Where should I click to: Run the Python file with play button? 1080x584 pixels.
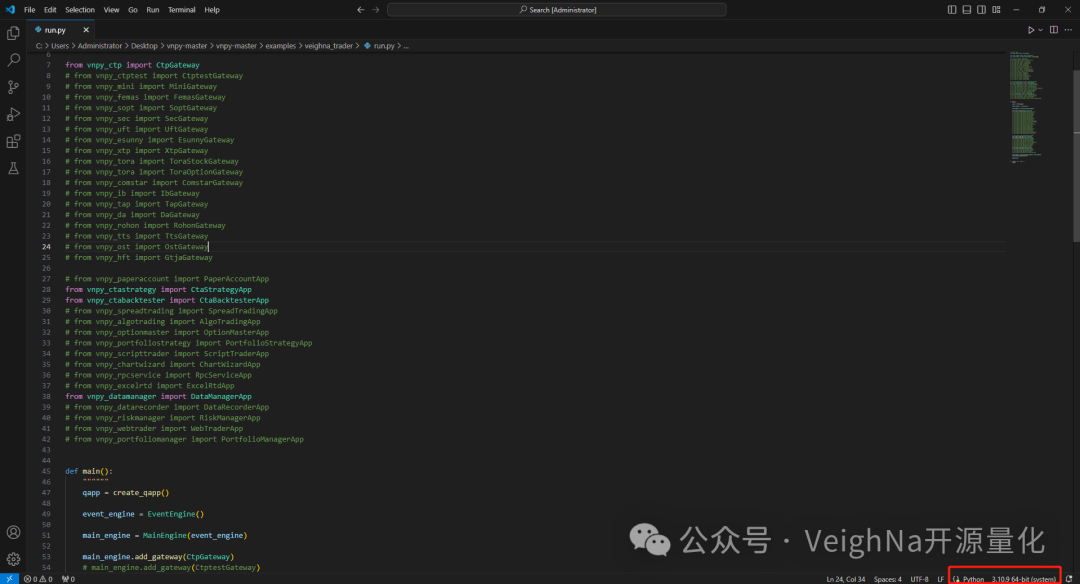click(1031, 30)
